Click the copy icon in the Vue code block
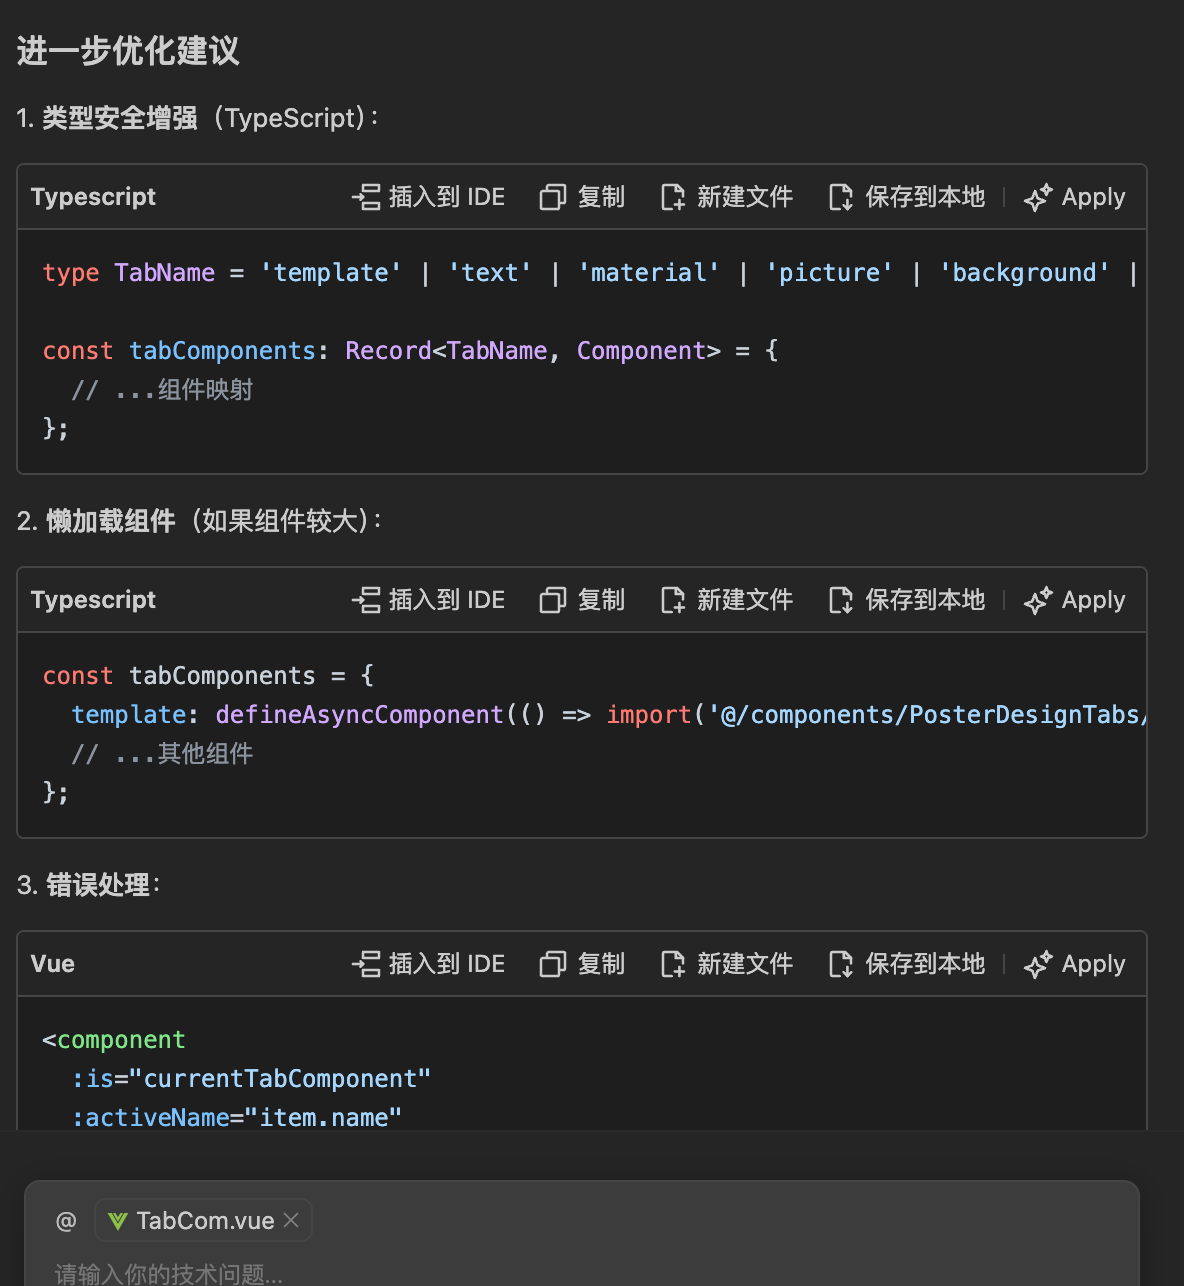The width and height of the screenshot is (1184, 1286). pos(552,964)
